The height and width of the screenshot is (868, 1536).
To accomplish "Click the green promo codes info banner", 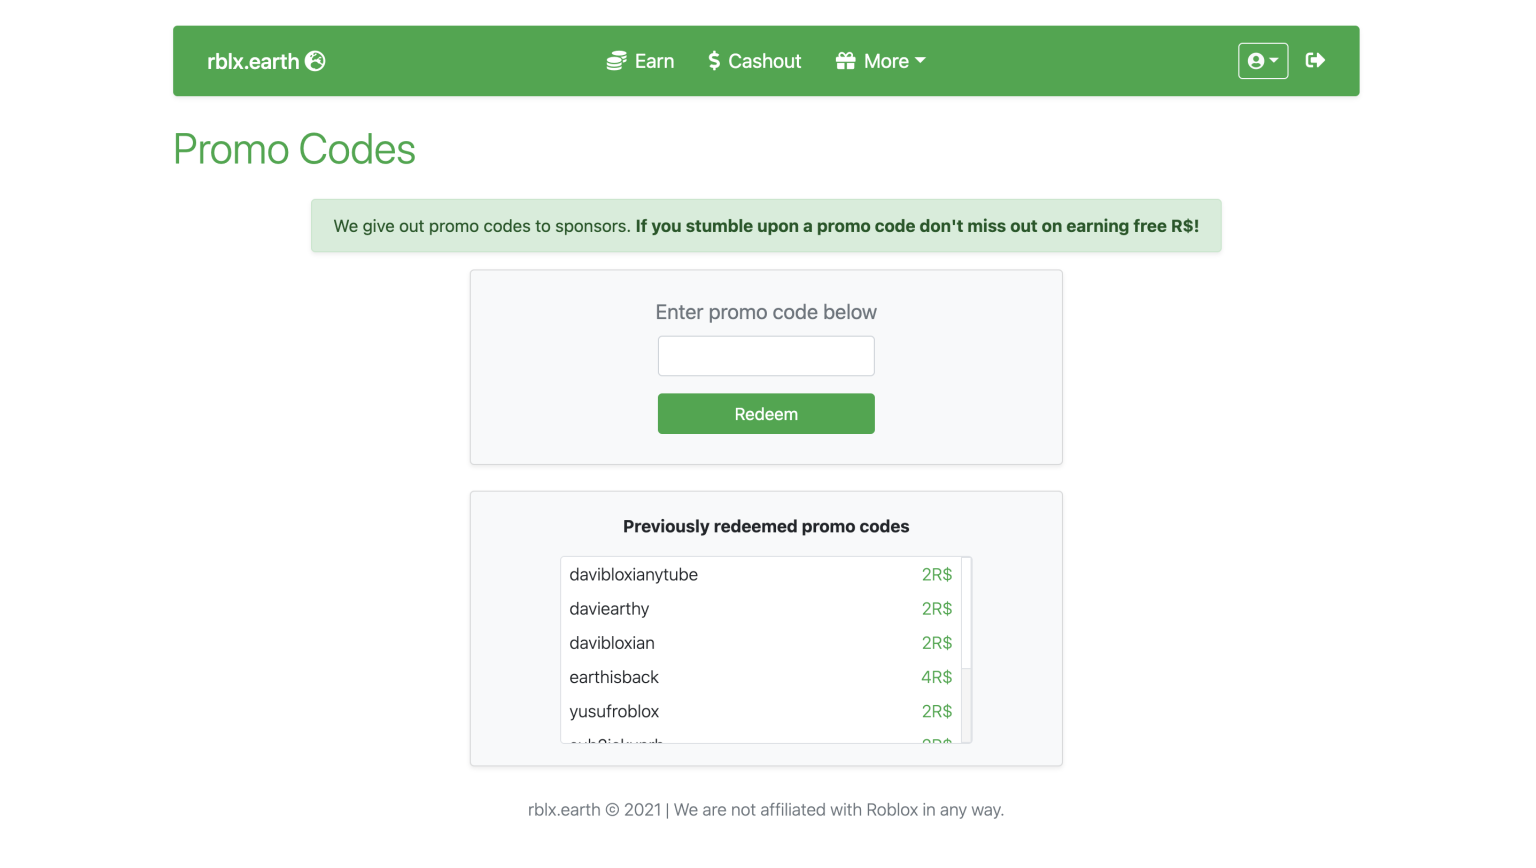I will point(766,226).
